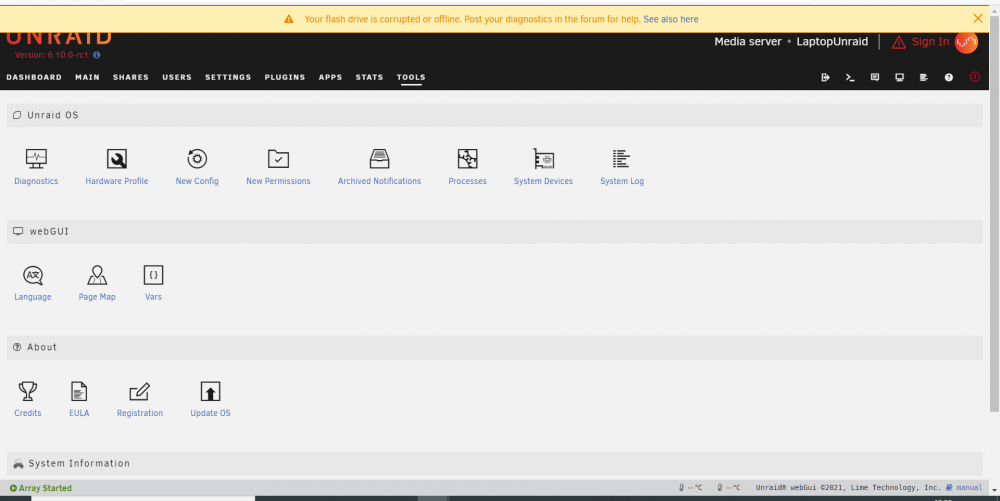1000x501 pixels.
Task: Open the Update OS arrow icon
Action: pyautogui.click(x=210, y=391)
